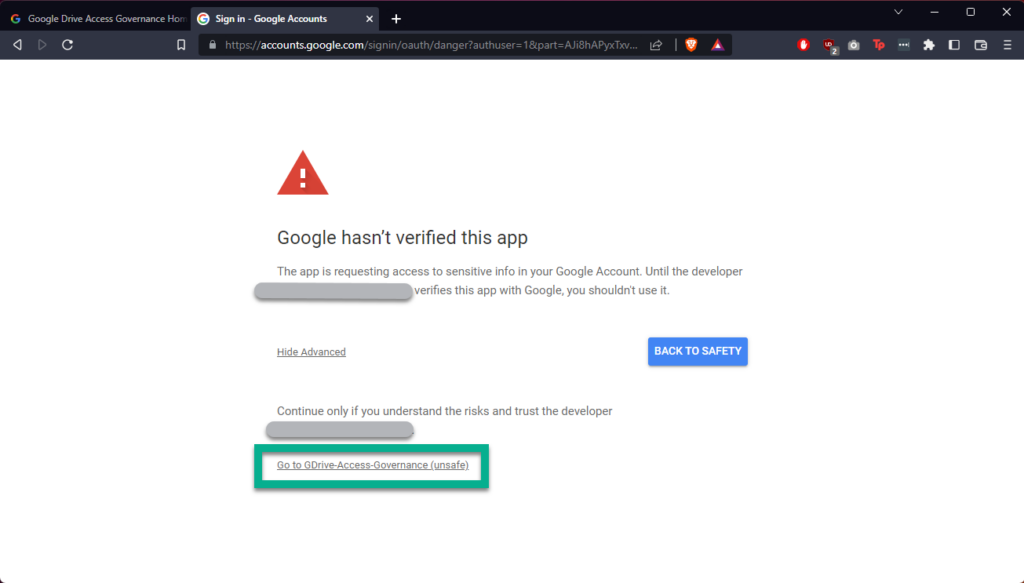Open the browser hamburger menu
The image size is (1024, 583).
pyautogui.click(x=1007, y=45)
